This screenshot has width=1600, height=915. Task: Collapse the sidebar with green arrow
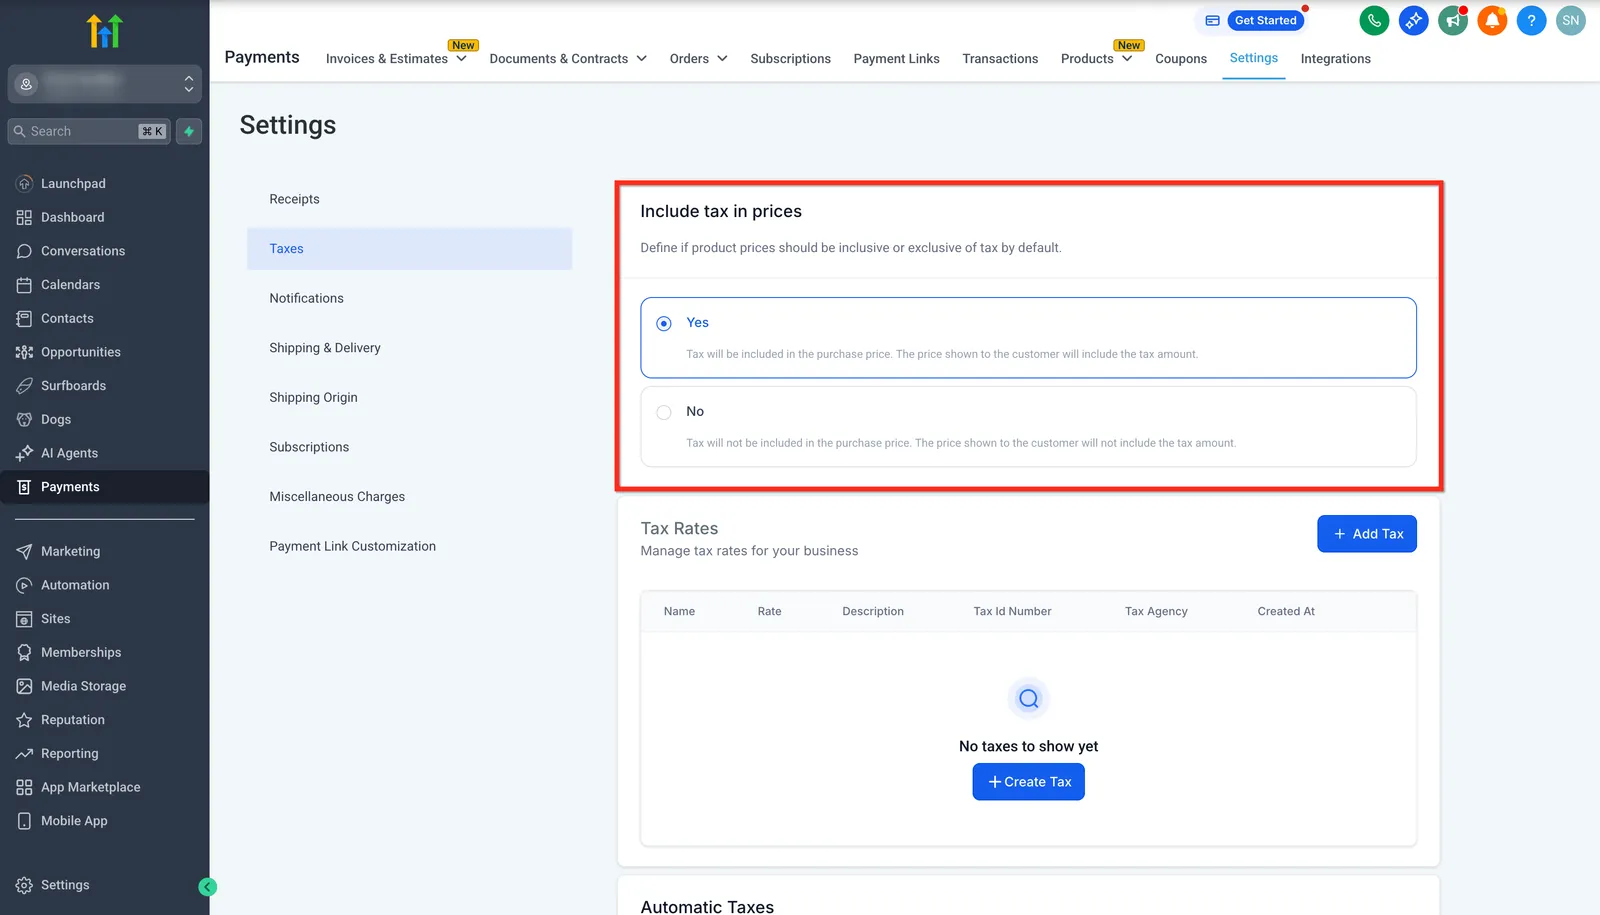point(207,887)
